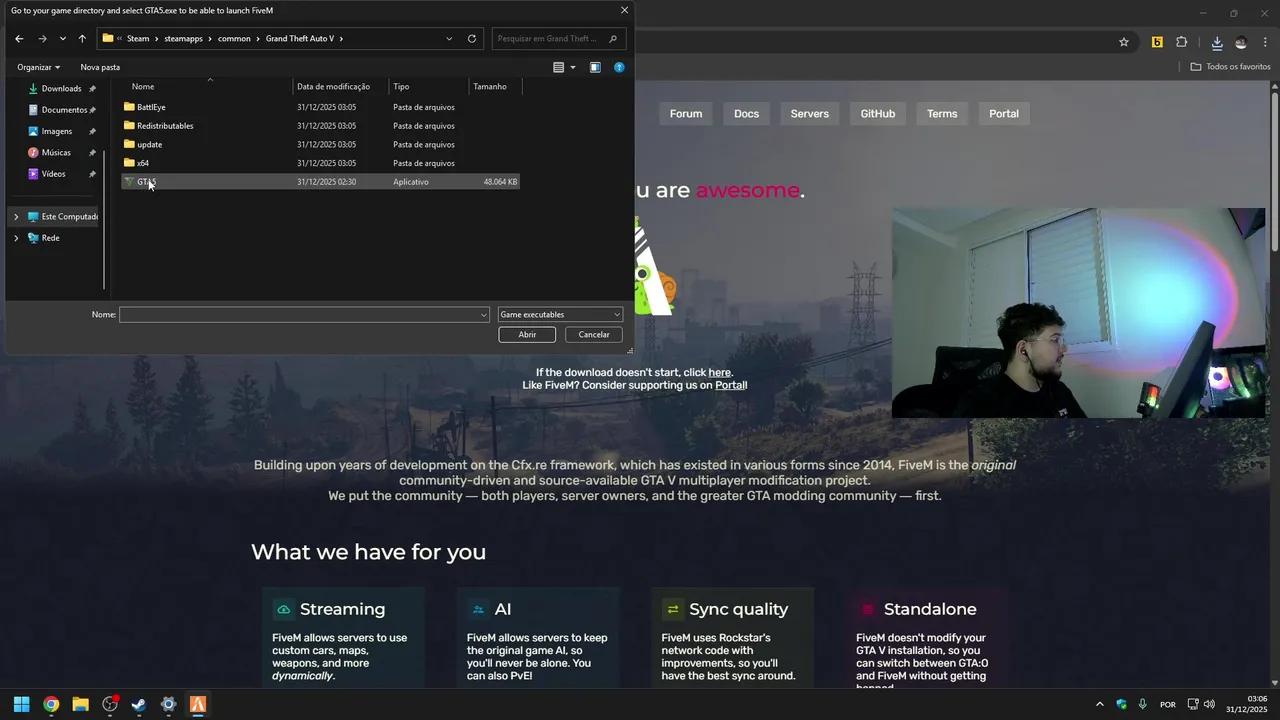
Task: Select the GTA5 application file
Action: tap(320, 182)
